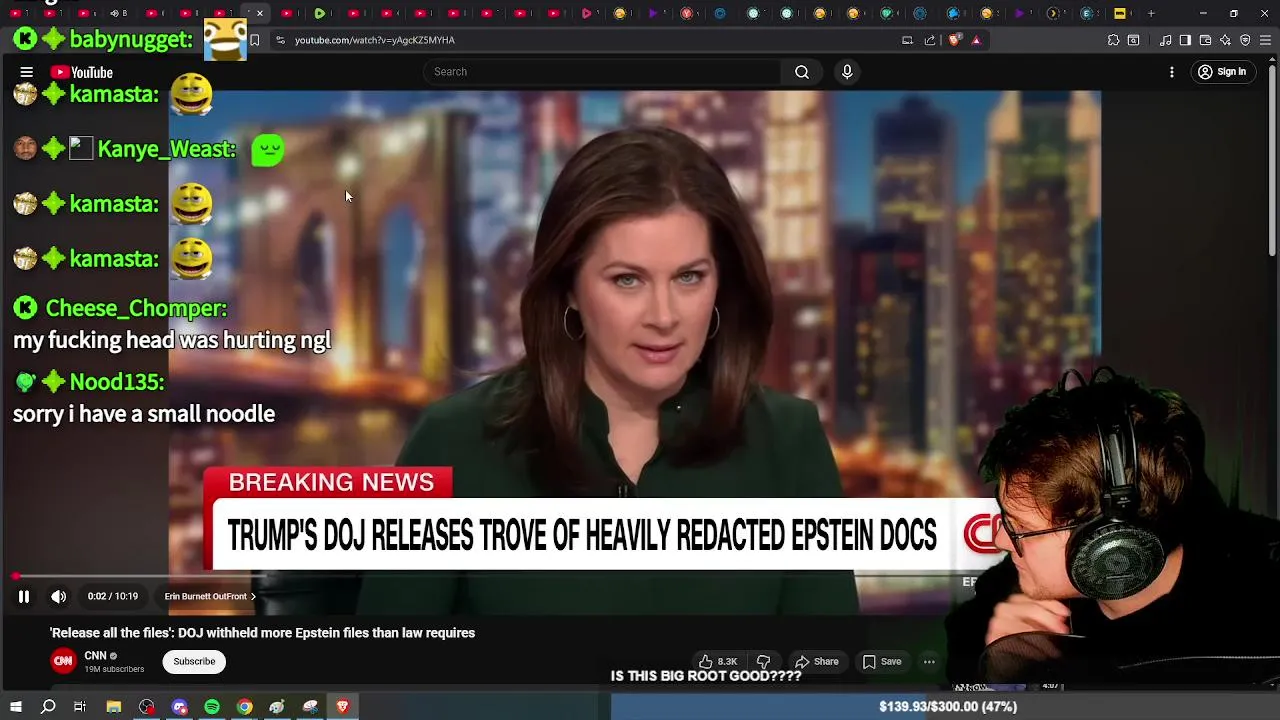Image resolution: width=1280 pixels, height=720 pixels.
Task: Open Brave Rewards triangle icon
Action: (976, 40)
